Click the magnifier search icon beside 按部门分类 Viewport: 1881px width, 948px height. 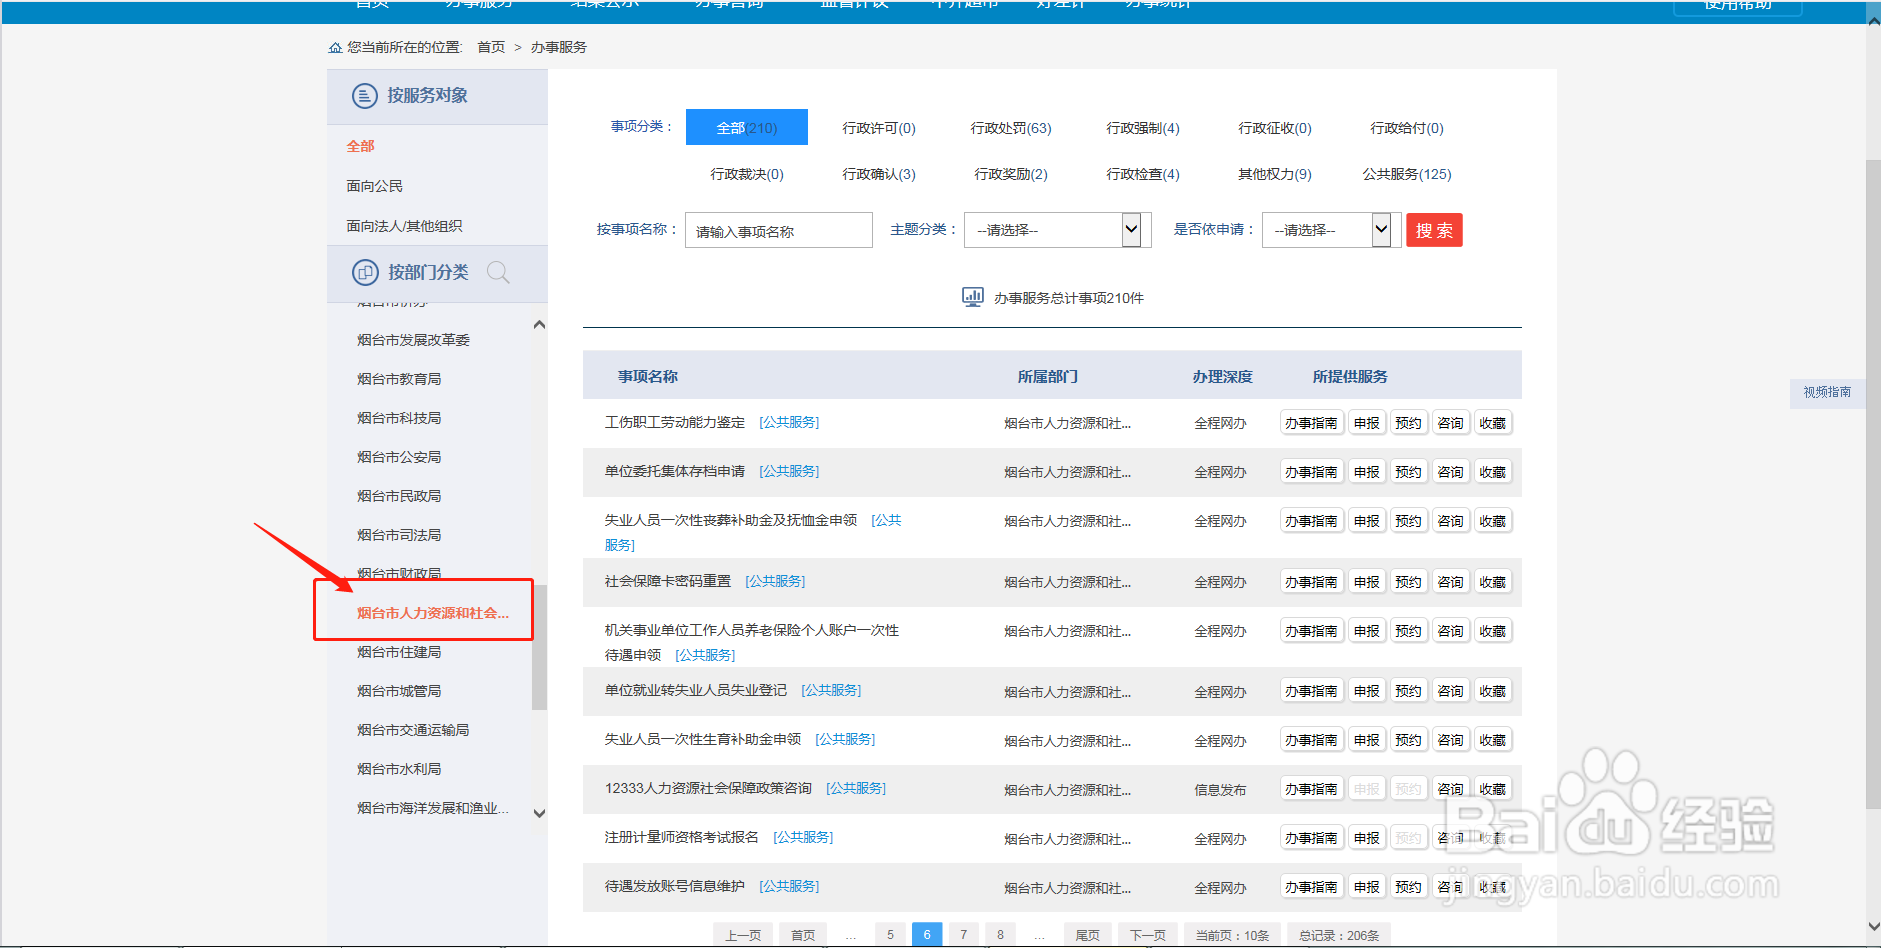498,272
